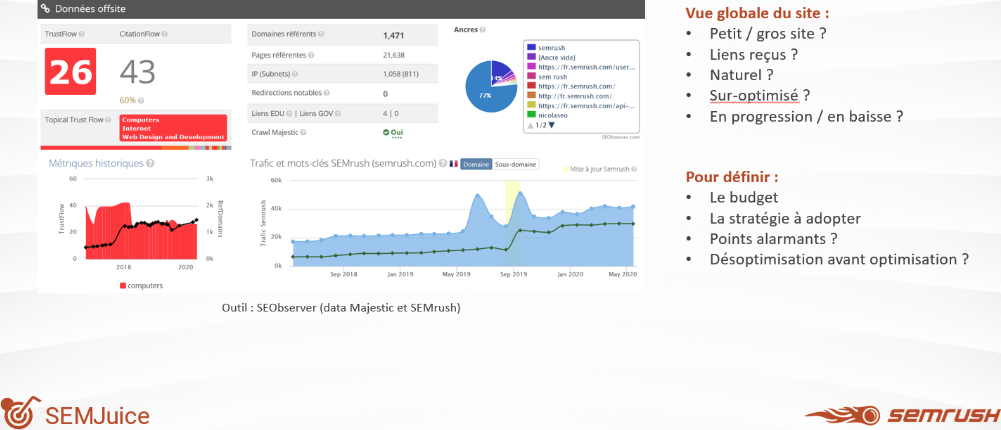Screen dimensions: 1001x430
Task: Select the Domaine toggle button
Action: pos(476,164)
